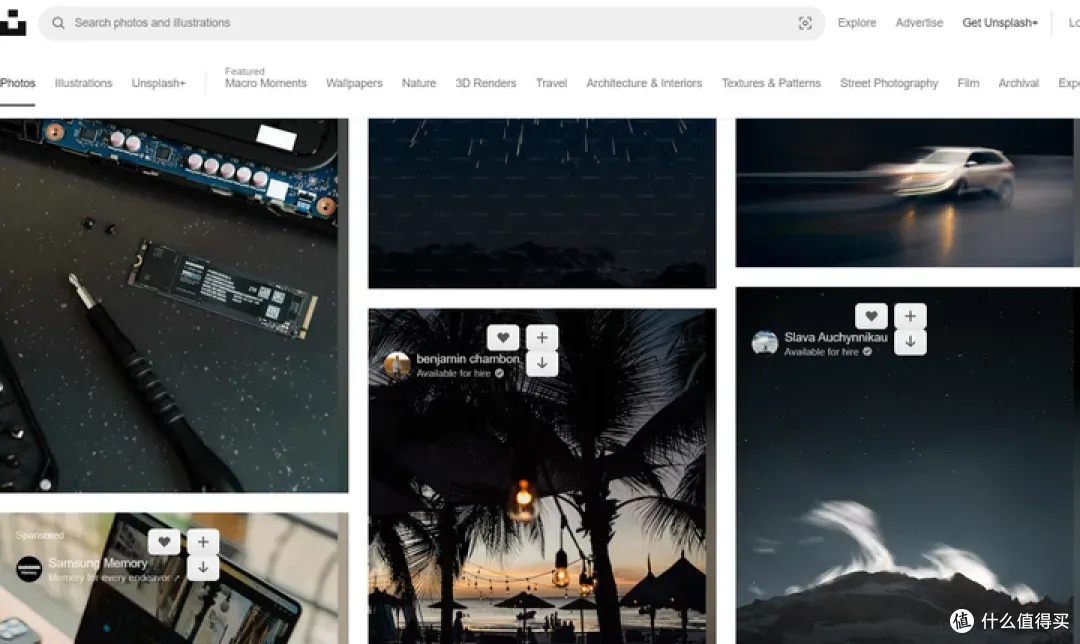The width and height of the screenshot is (1080, 644).
Task: Open the Samsung Memory sponsor link
Action: [x=98, y=563]
